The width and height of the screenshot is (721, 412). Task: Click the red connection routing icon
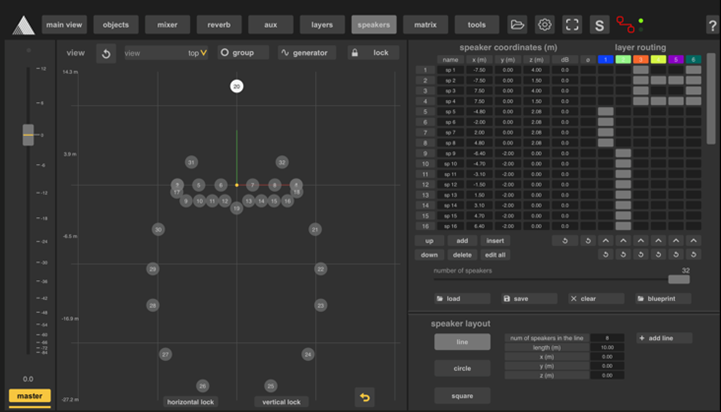click(627, 24)
